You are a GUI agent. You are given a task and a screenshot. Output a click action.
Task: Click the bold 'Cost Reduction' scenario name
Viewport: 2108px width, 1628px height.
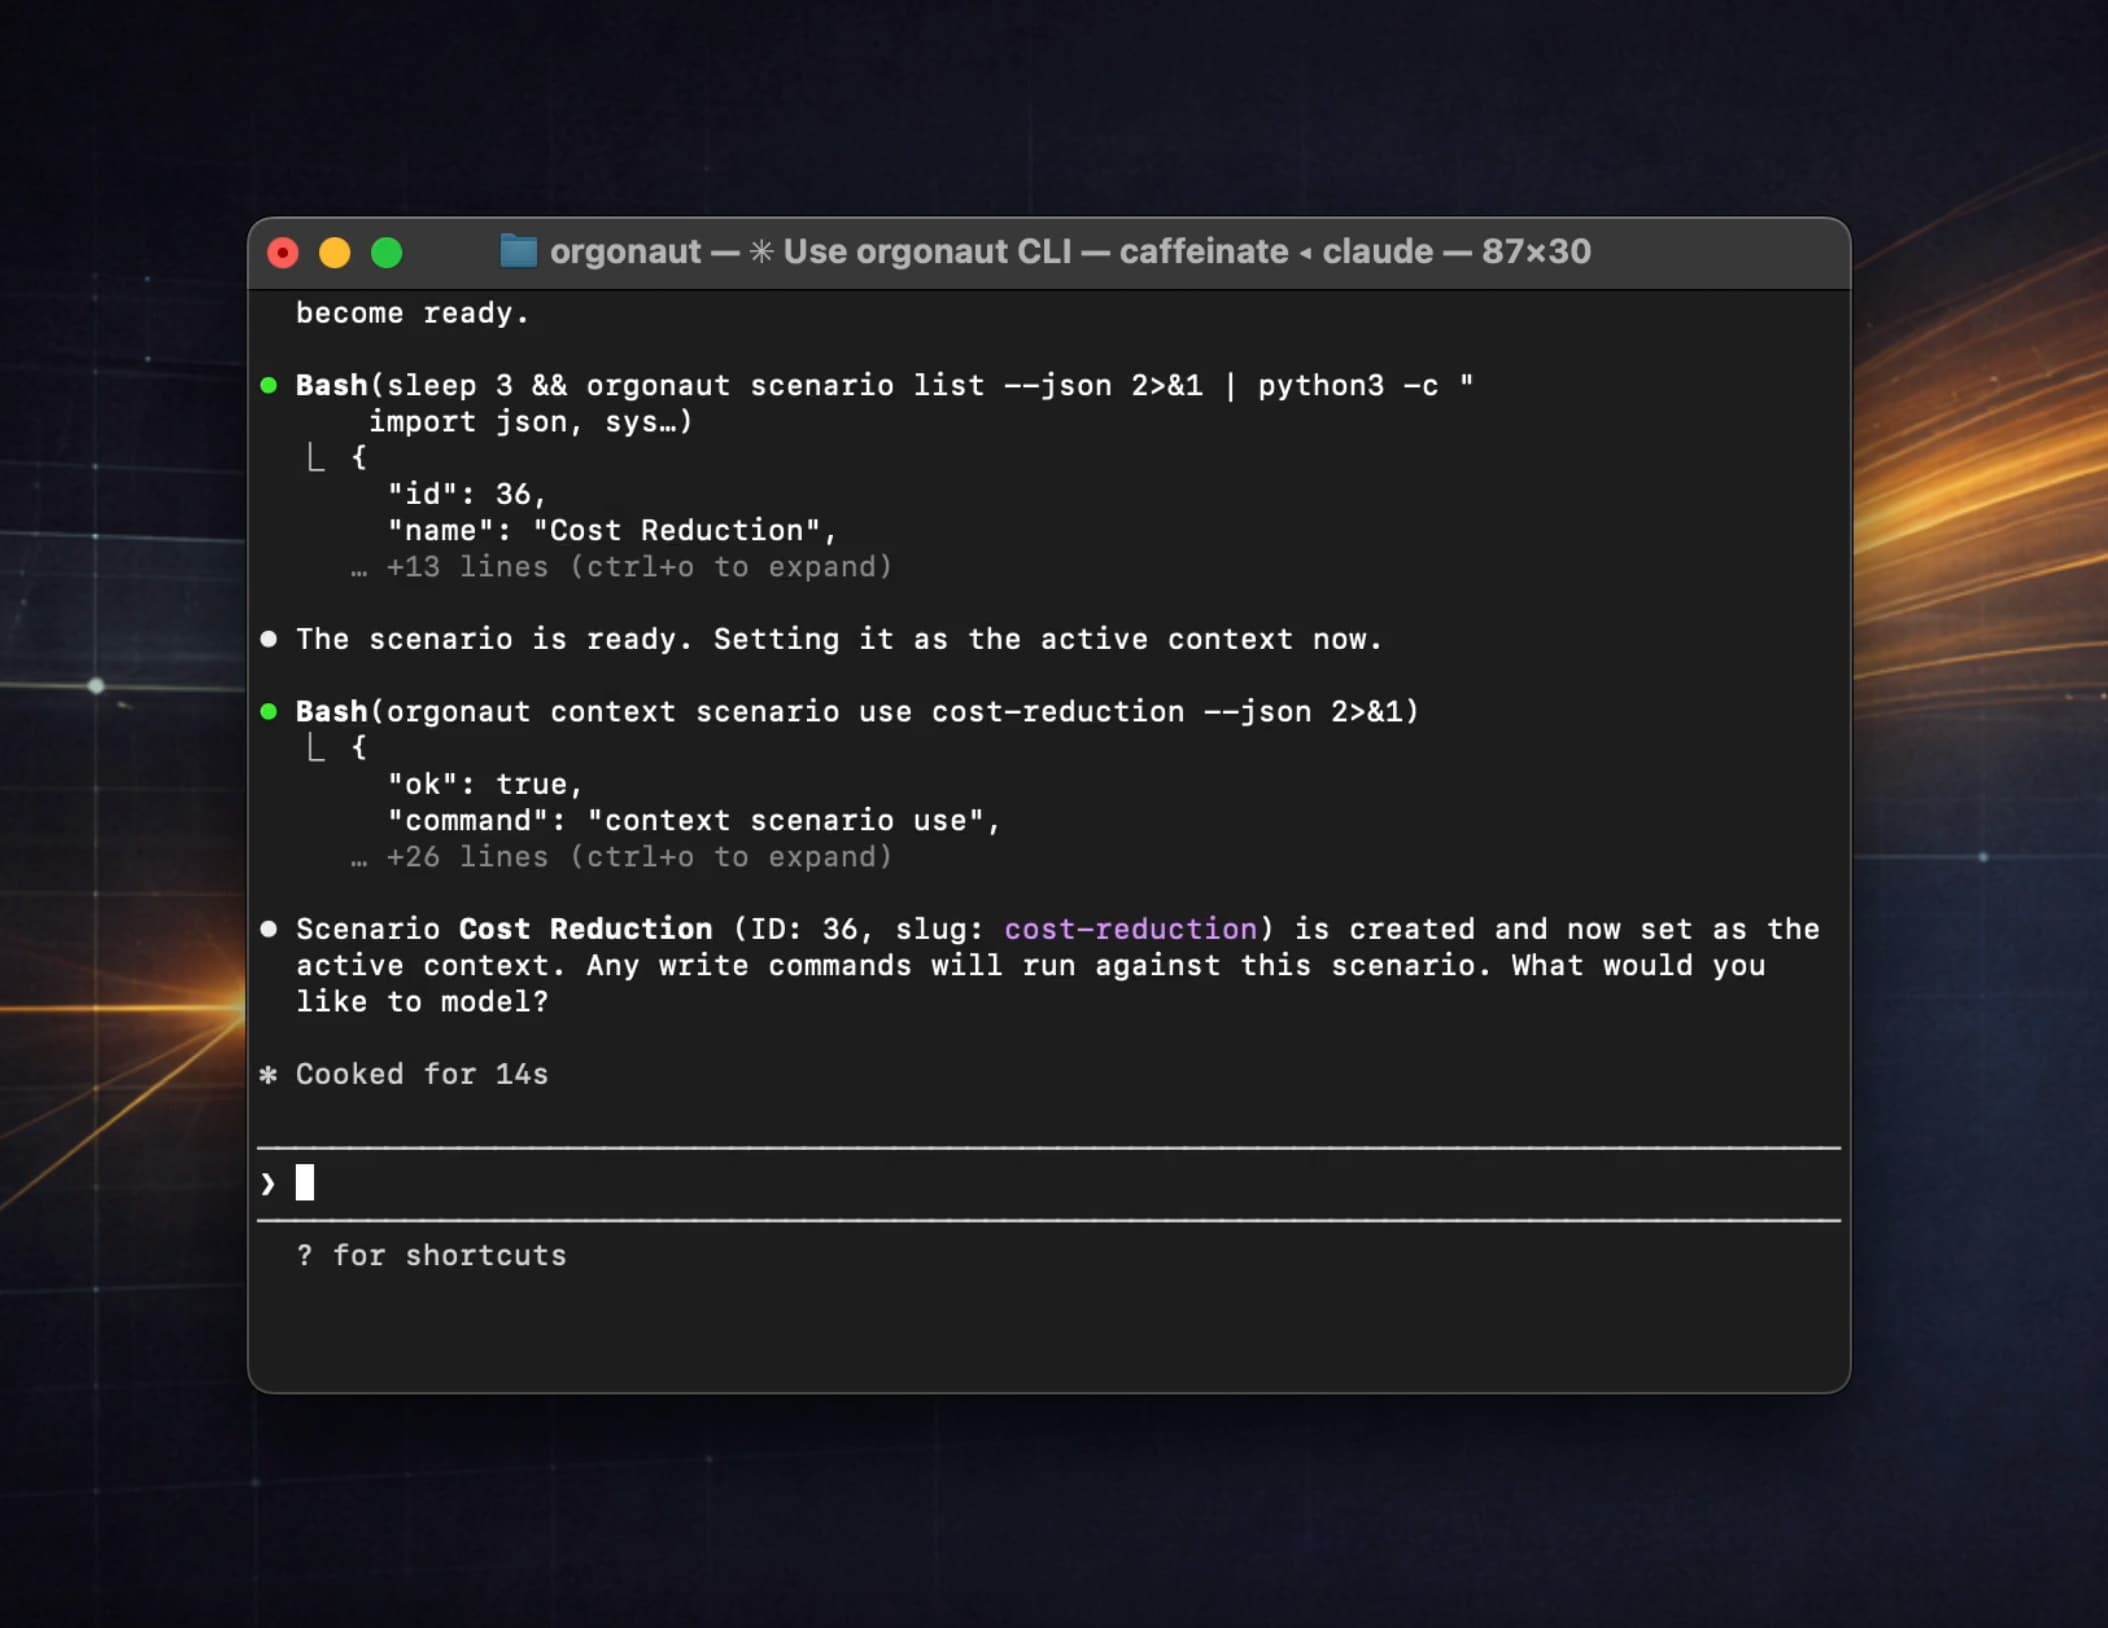[x=586, y=929]
